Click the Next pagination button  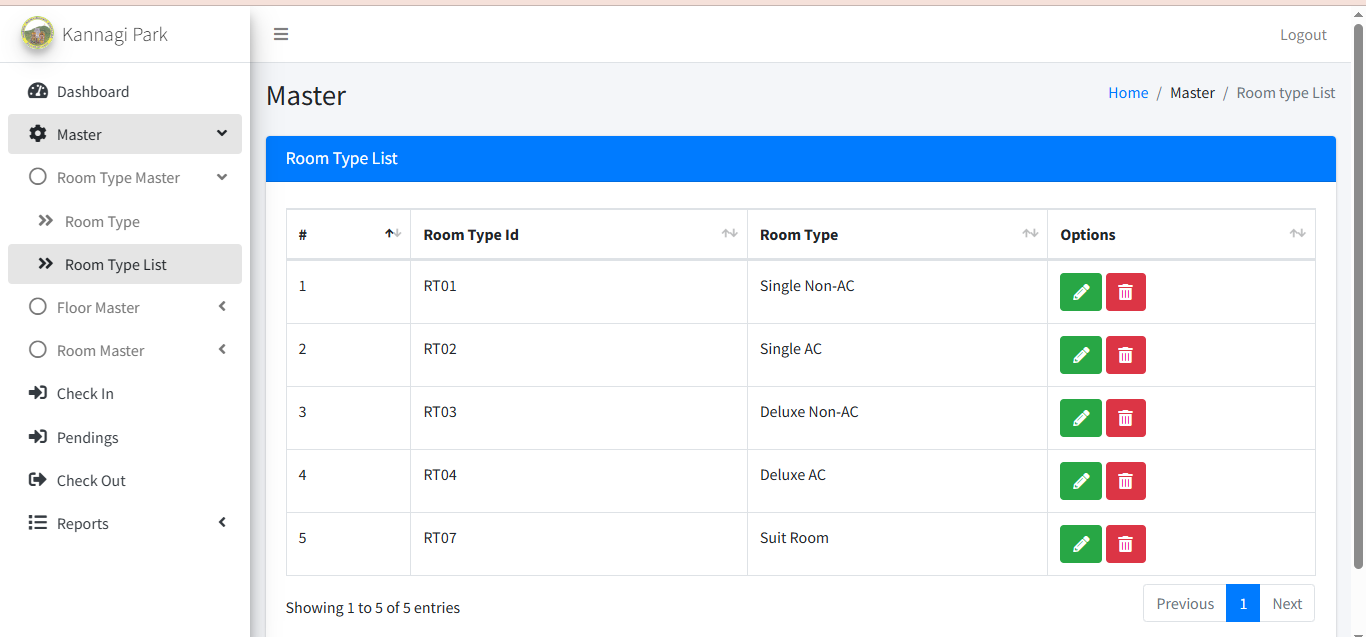pos(1287,604)
